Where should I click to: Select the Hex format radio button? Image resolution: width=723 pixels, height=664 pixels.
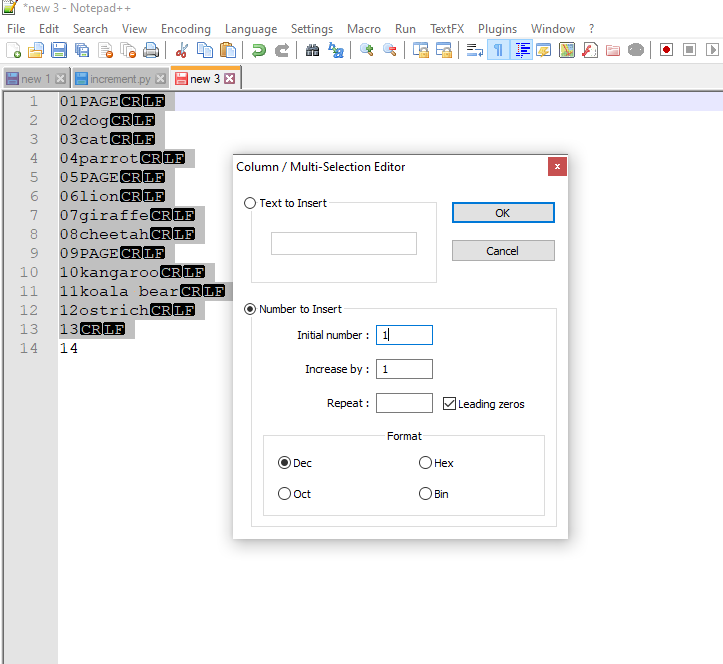coord(425,462)
